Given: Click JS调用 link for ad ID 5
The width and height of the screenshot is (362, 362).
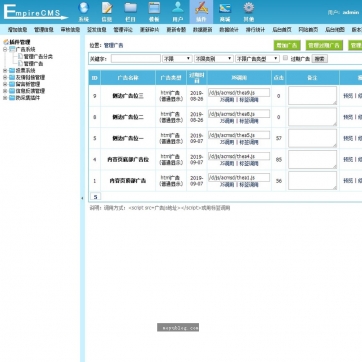Looking at the screenshot, I should click(227, 142).
